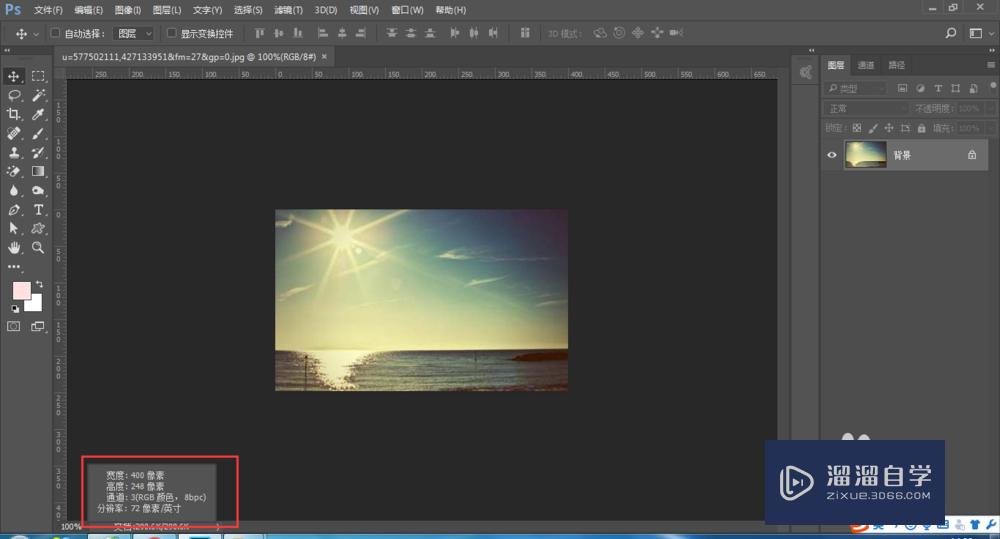Click the 背景 layer thumbnail
This screenshot has height=539, width=1000.
pyautogui.click(x=865, y=155)
